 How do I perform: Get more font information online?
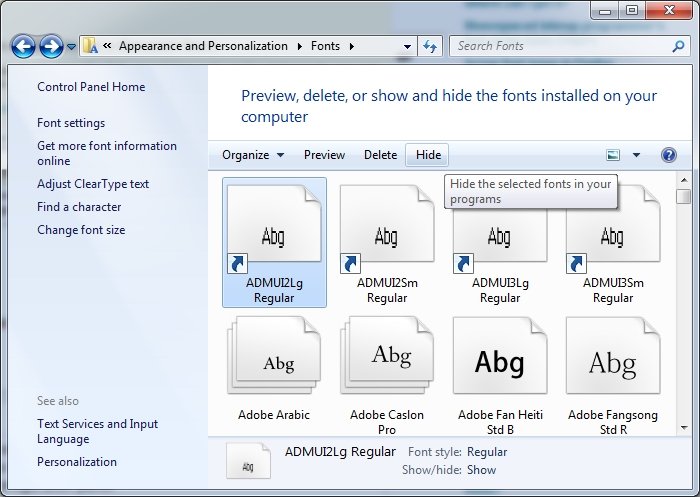107,153
